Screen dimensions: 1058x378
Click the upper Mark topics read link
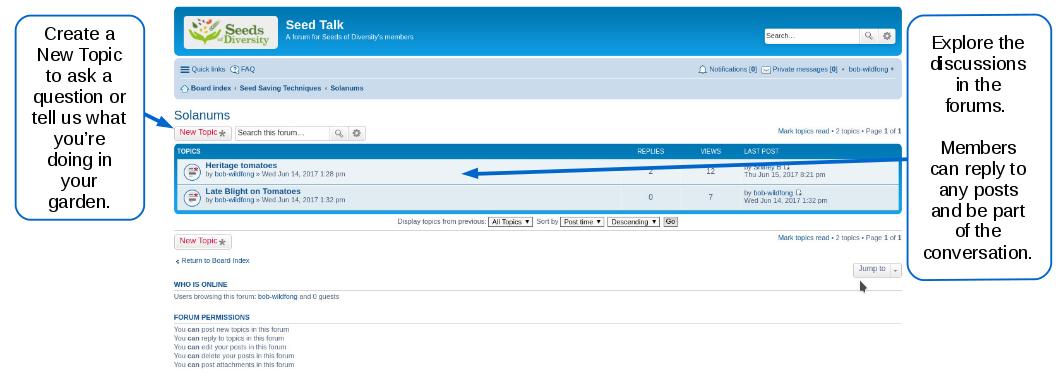click(x=804, y=131)
